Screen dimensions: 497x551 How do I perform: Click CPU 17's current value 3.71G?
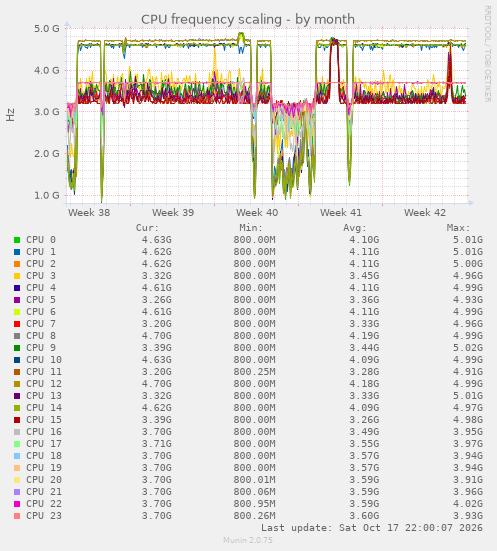pos(157,444)
